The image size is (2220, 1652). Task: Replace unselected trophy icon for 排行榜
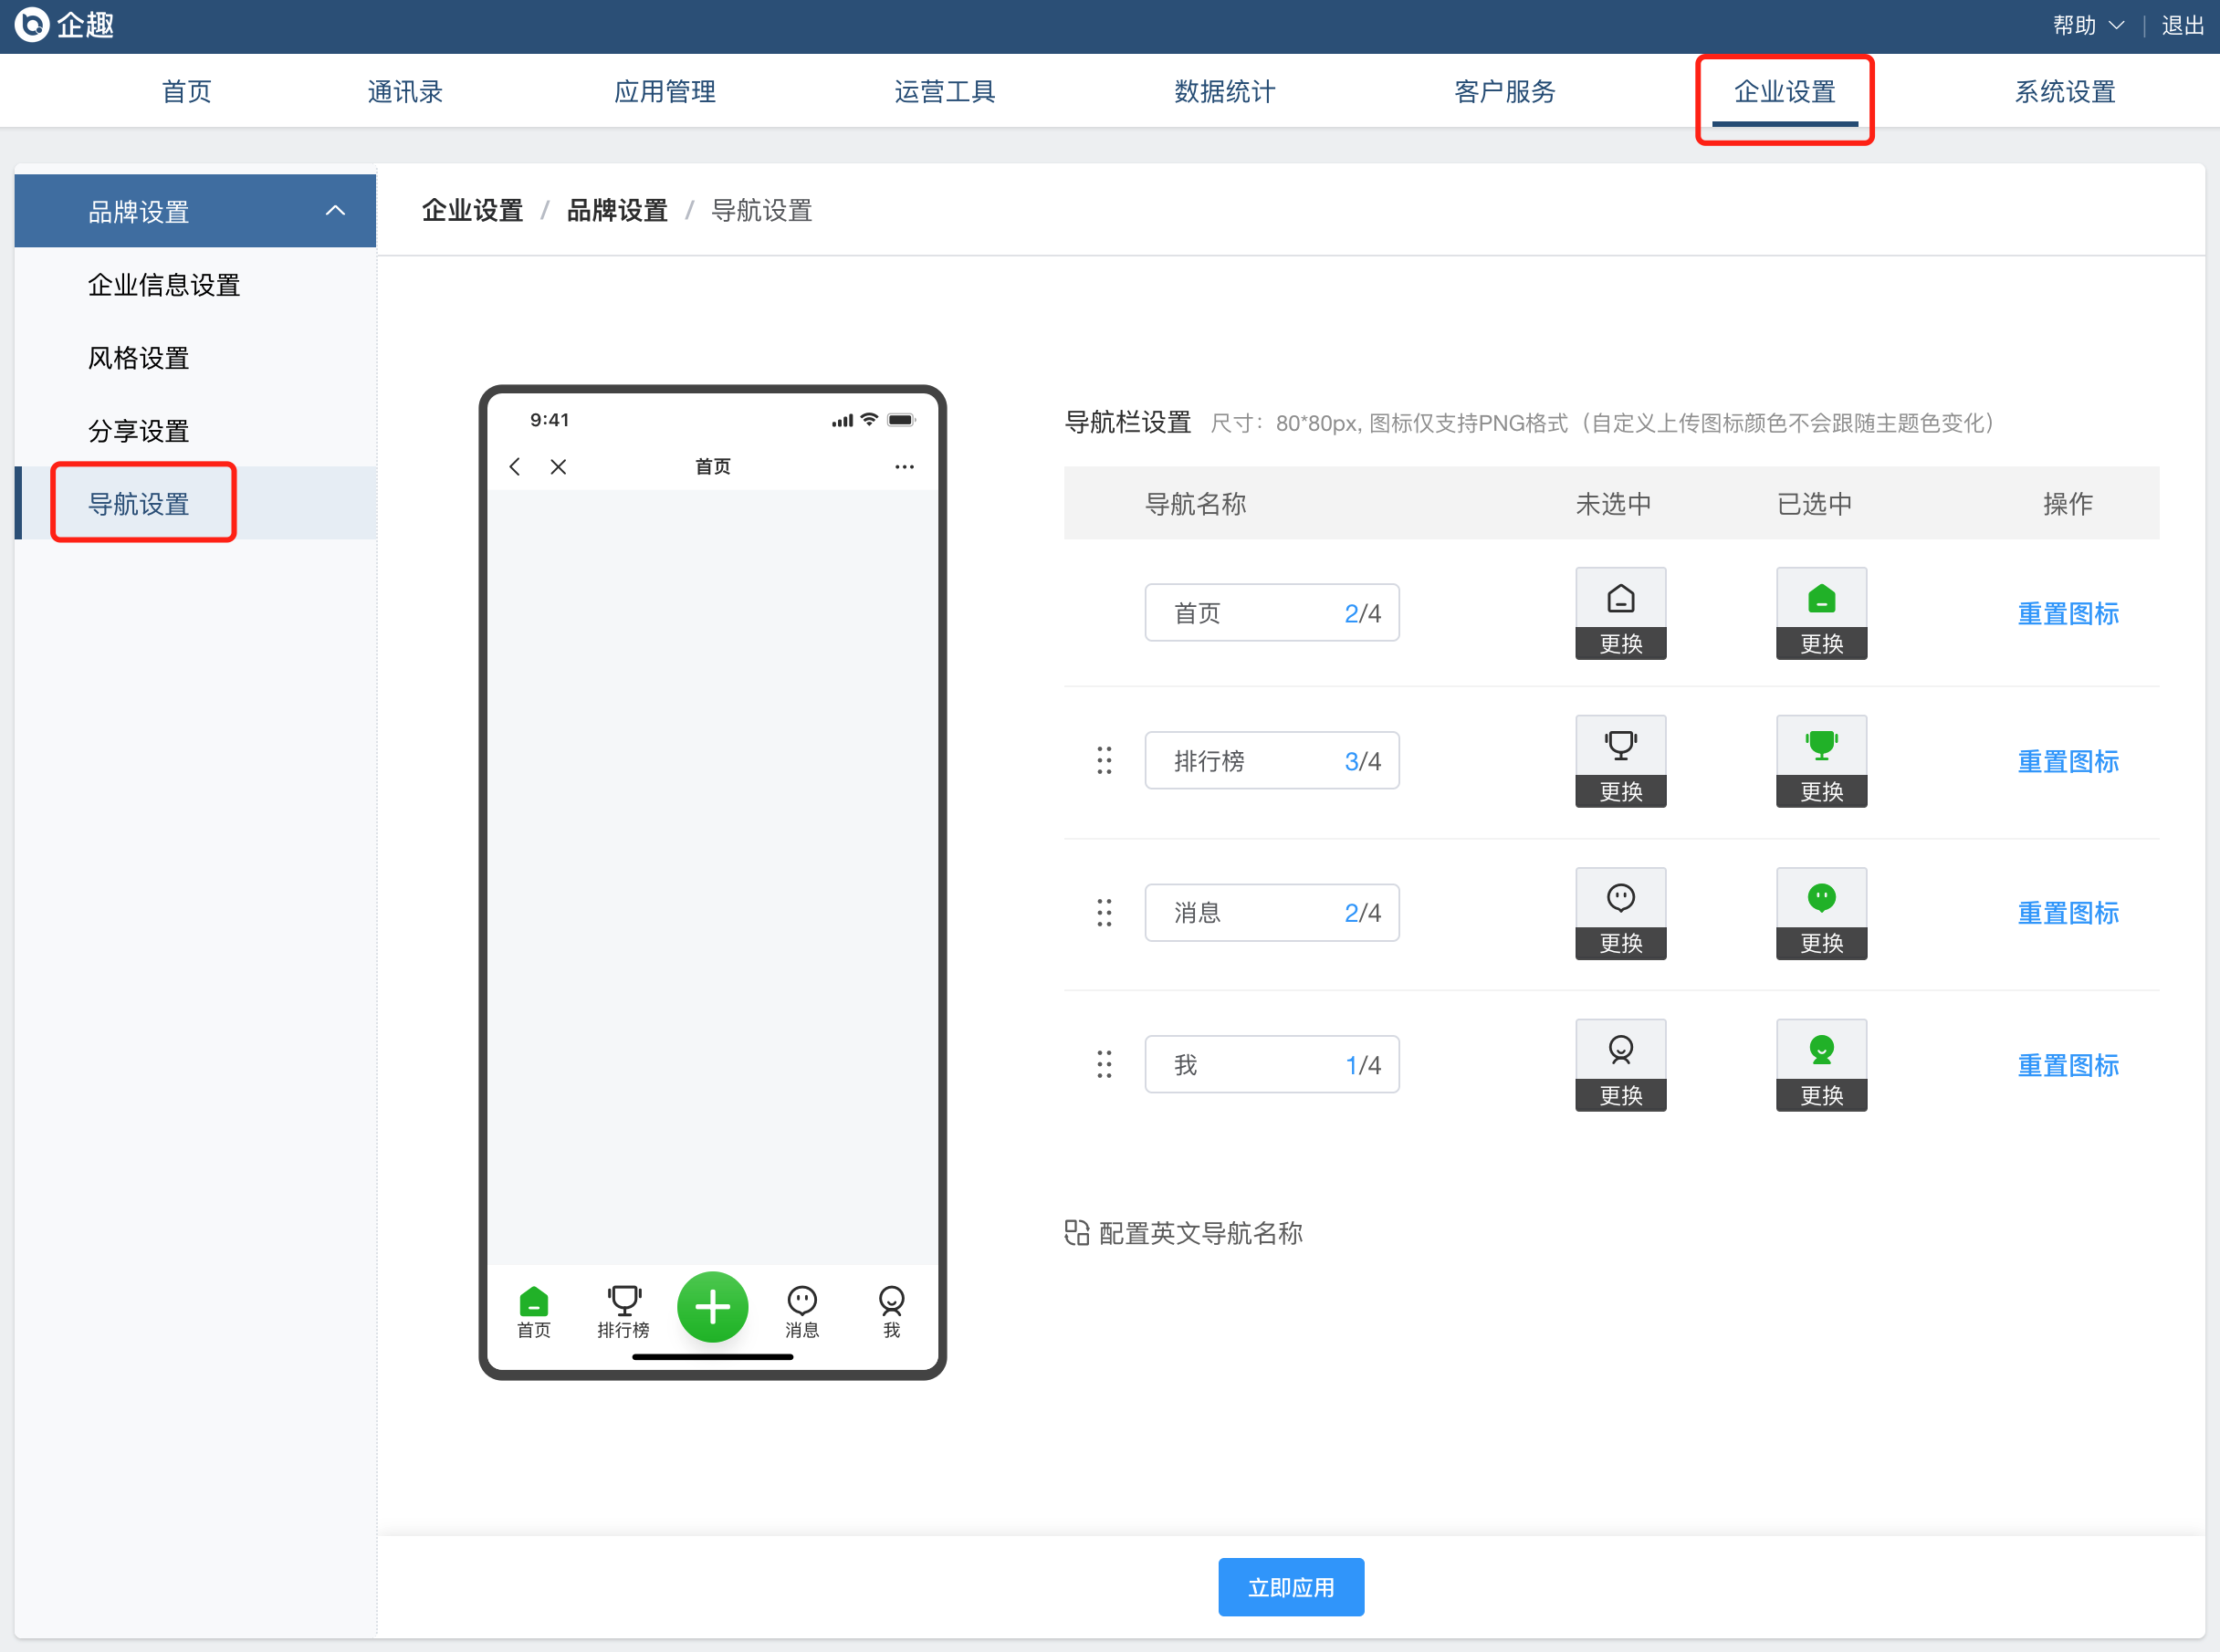pos(1620,790)
